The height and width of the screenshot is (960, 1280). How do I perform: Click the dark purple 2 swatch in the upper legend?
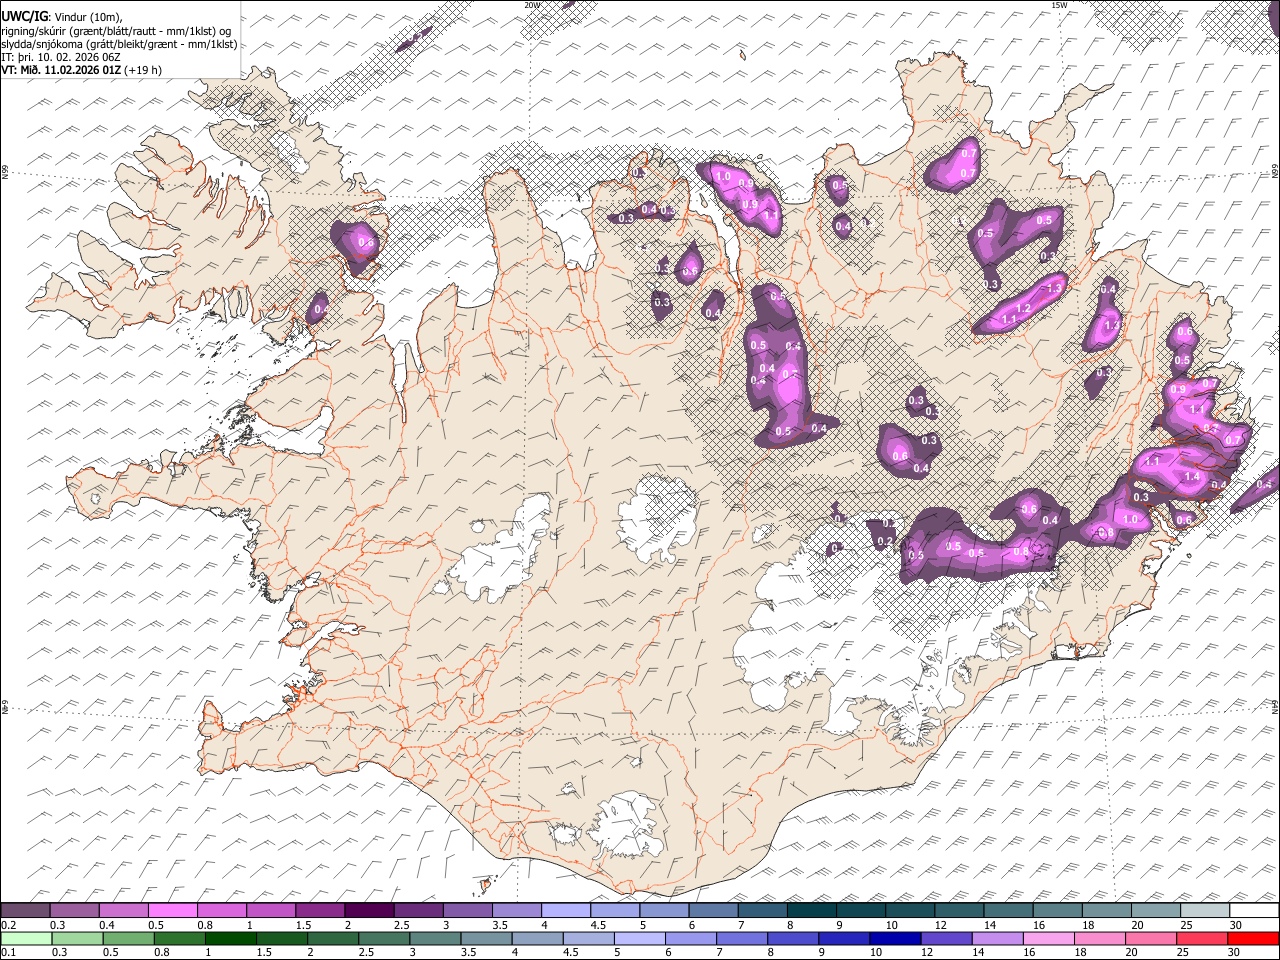tap(369, 911)
